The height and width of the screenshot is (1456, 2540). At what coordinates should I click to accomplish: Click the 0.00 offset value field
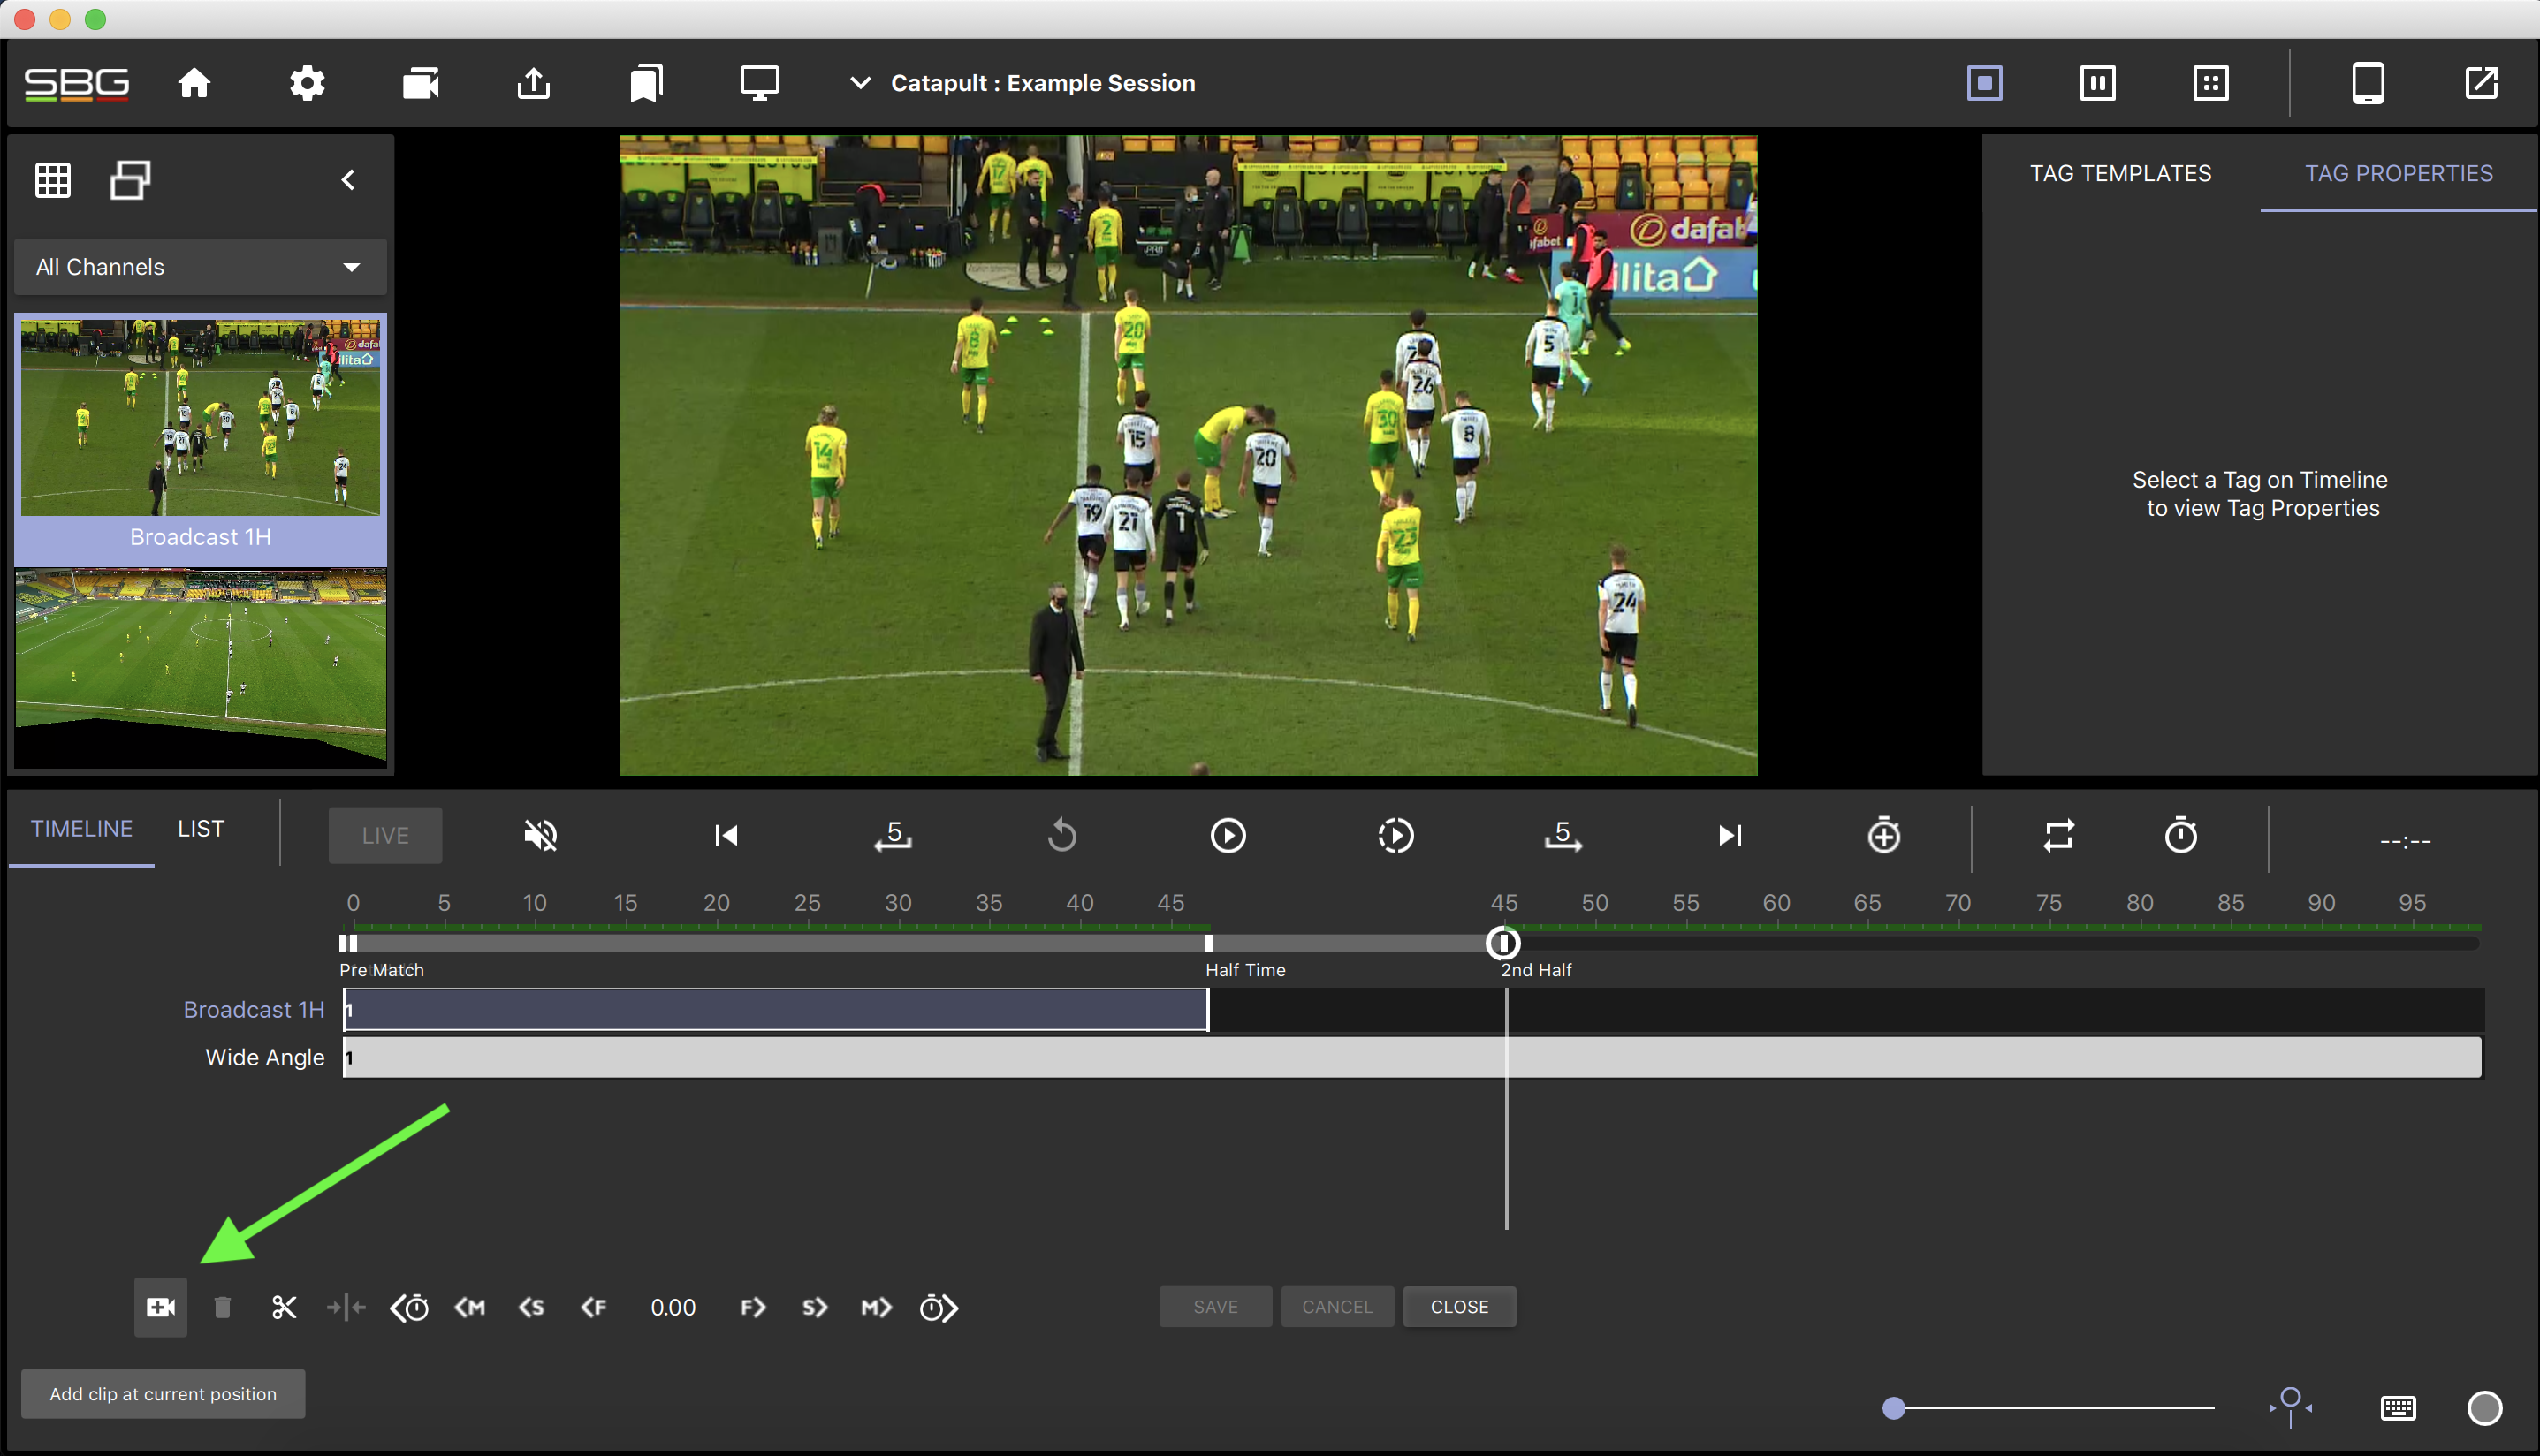[x=673, y=1307]
